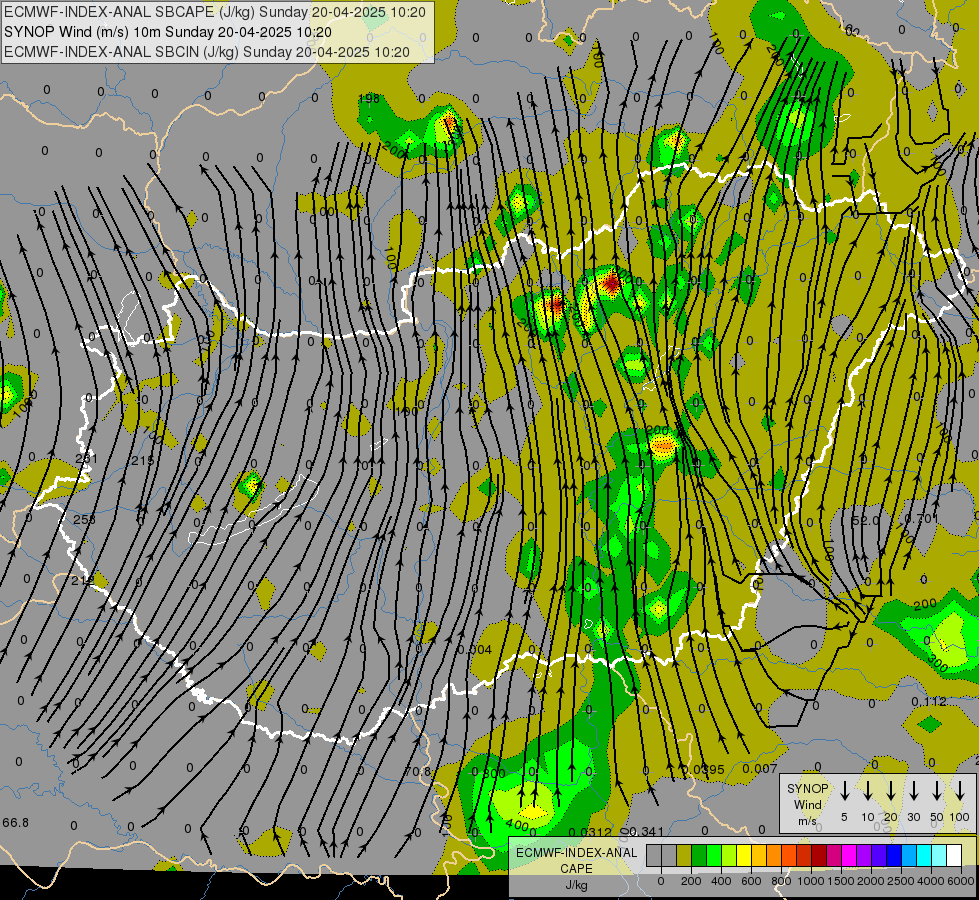Click the 0.112 value on the map
The height and width of the screenshot is (900, 979).
coord(929,702)
